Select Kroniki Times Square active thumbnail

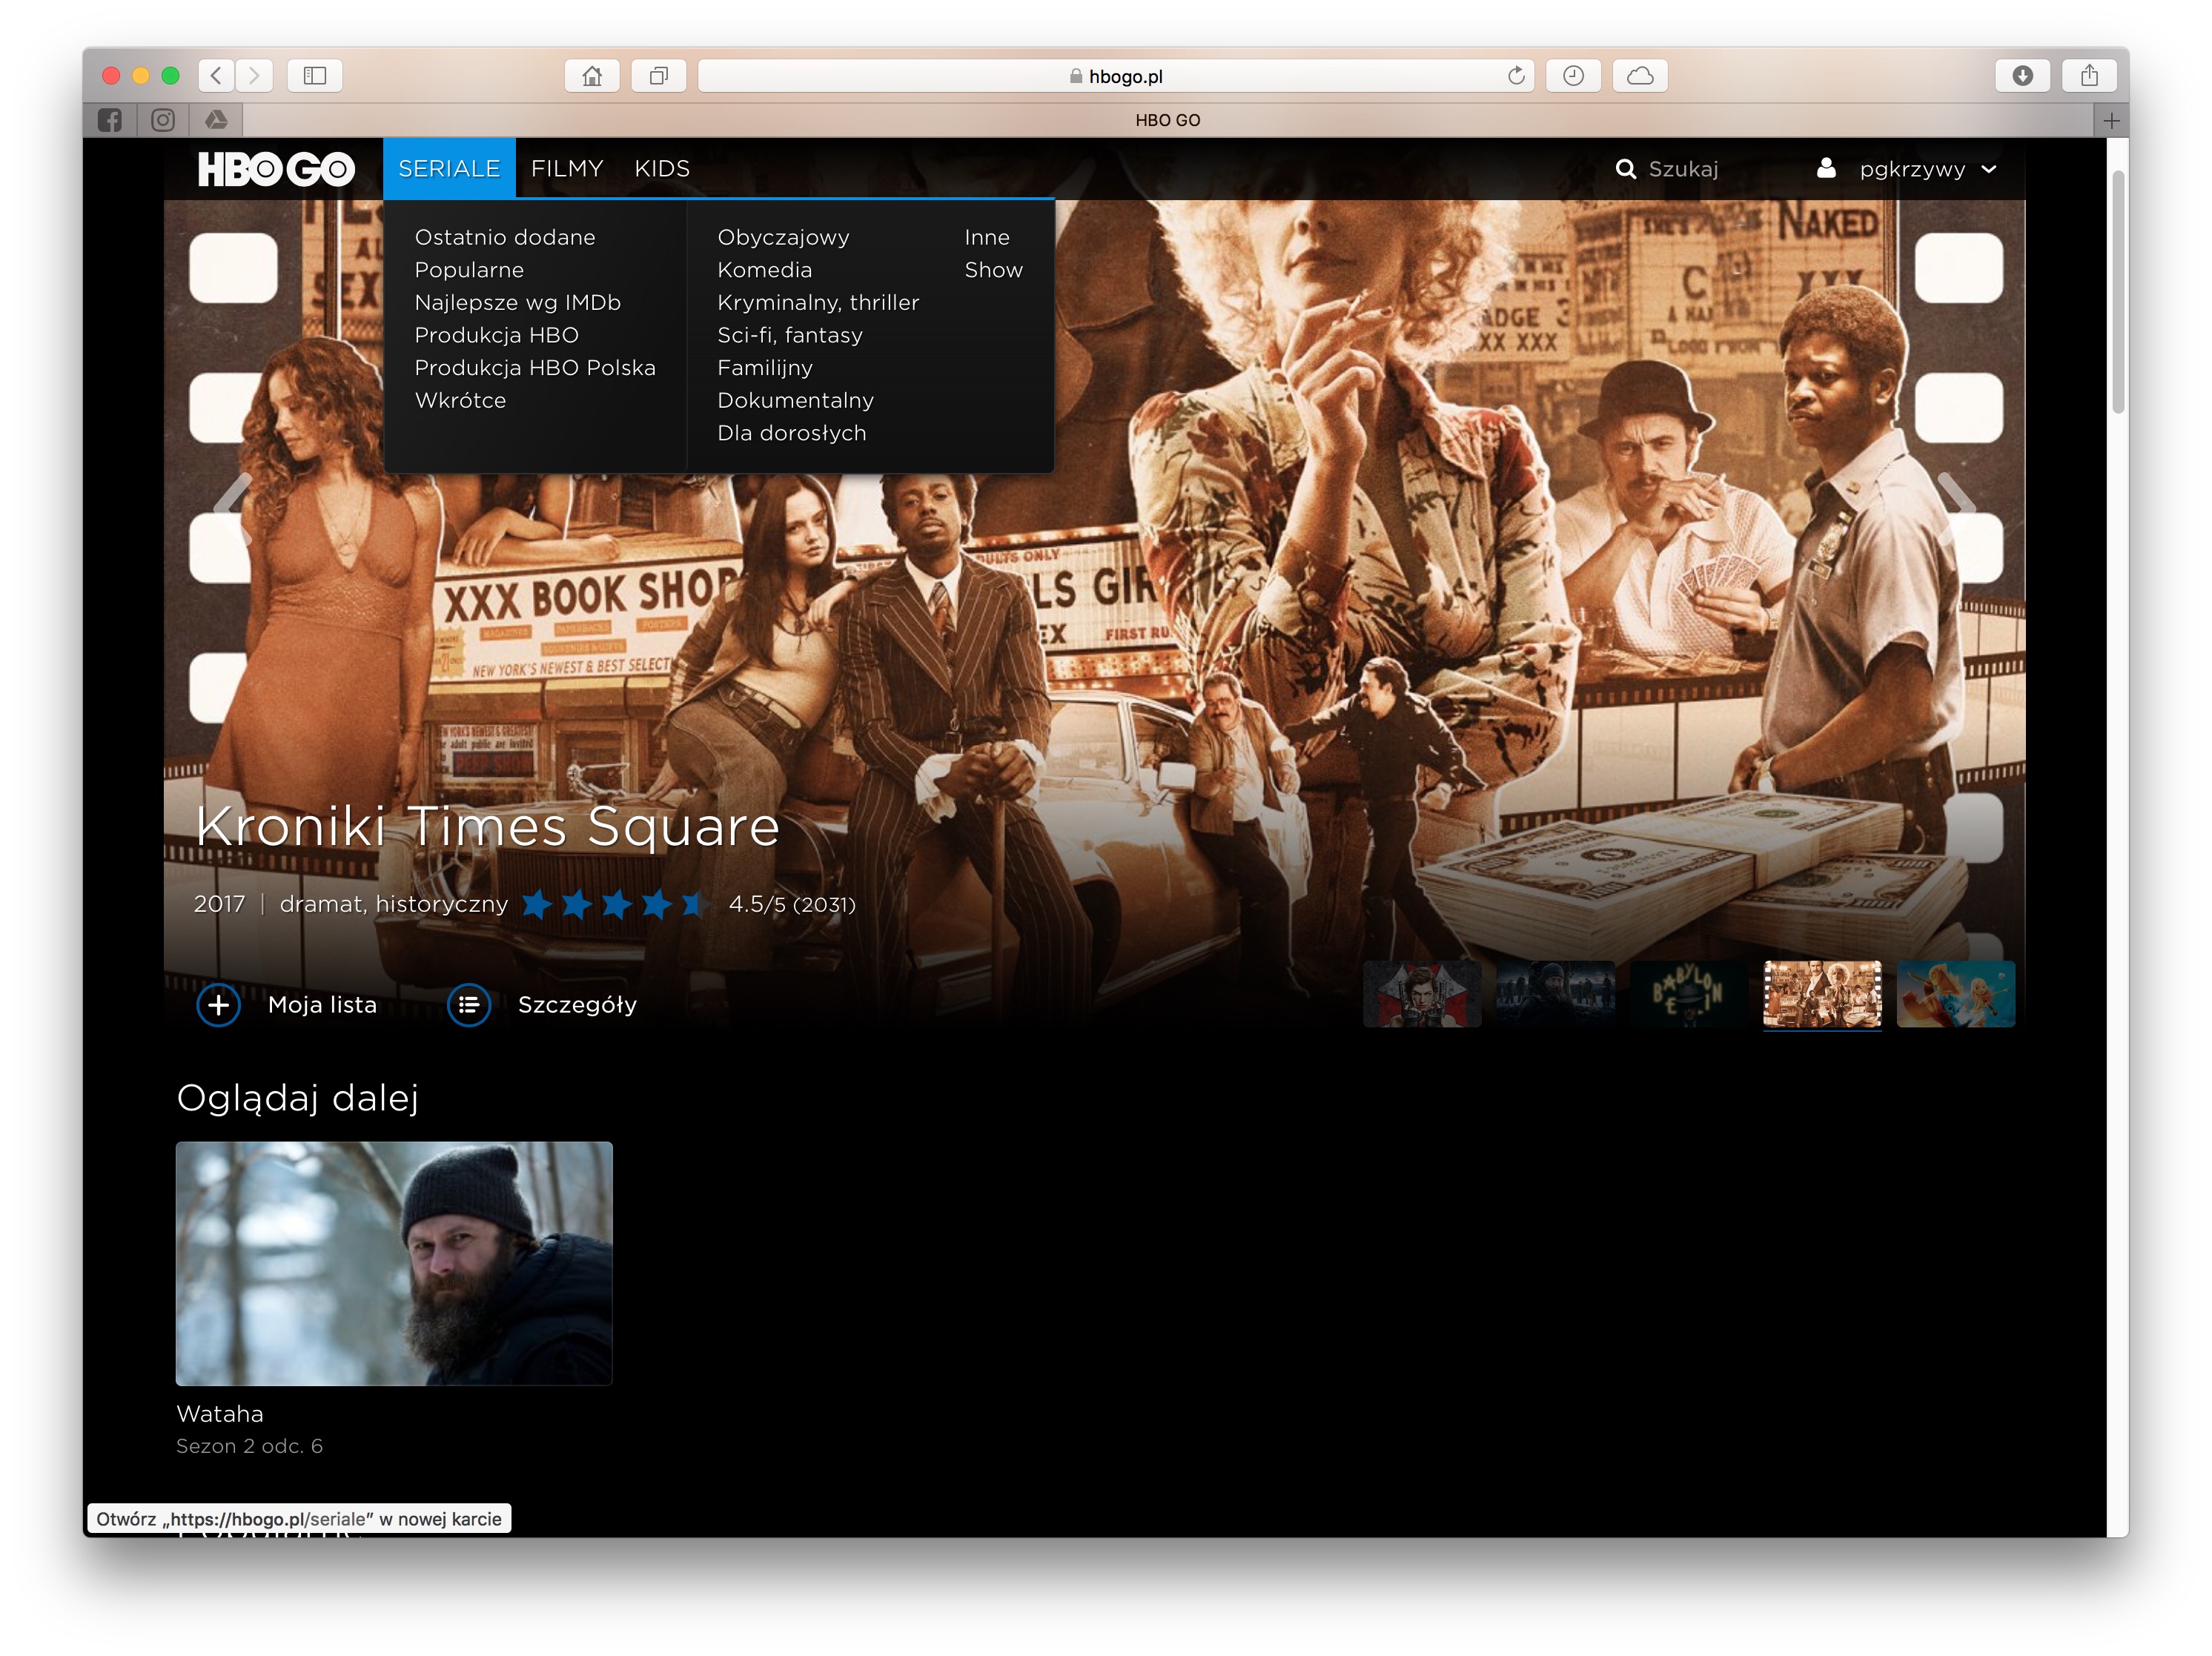(1822, 994)
